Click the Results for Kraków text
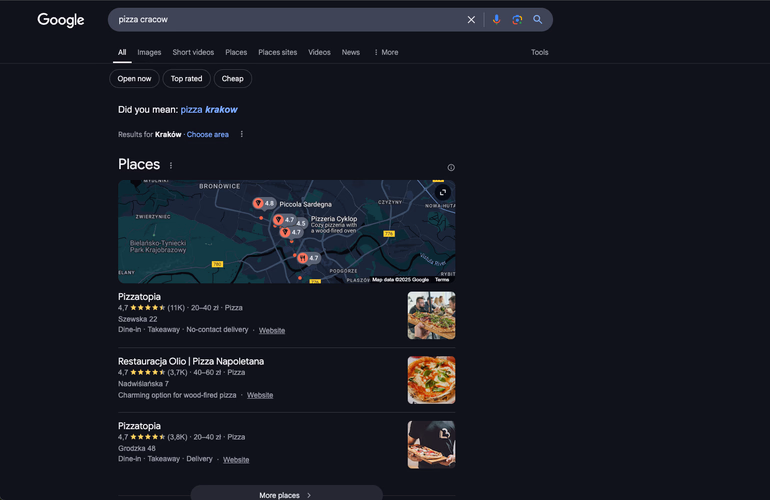770x500 pixels. pyautogui.click(x=150, y=135)
